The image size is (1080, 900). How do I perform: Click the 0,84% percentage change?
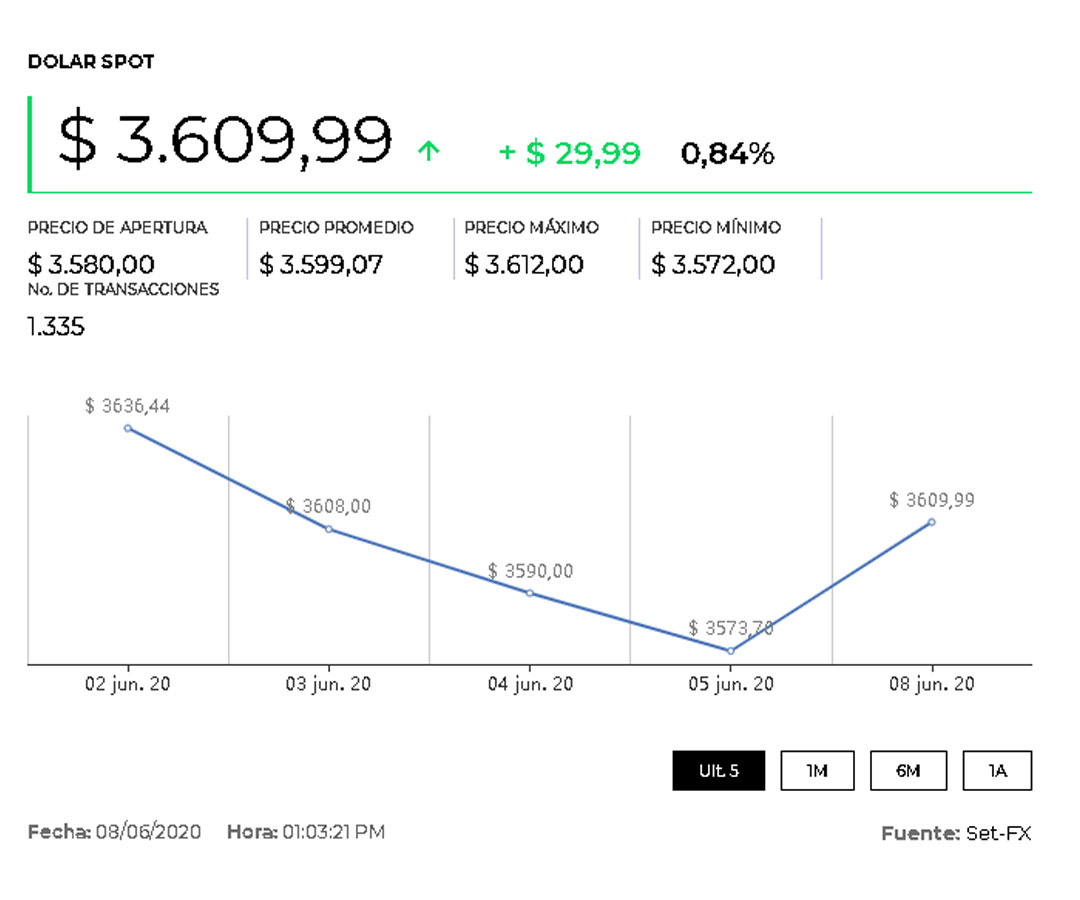(x=728, y=153)
